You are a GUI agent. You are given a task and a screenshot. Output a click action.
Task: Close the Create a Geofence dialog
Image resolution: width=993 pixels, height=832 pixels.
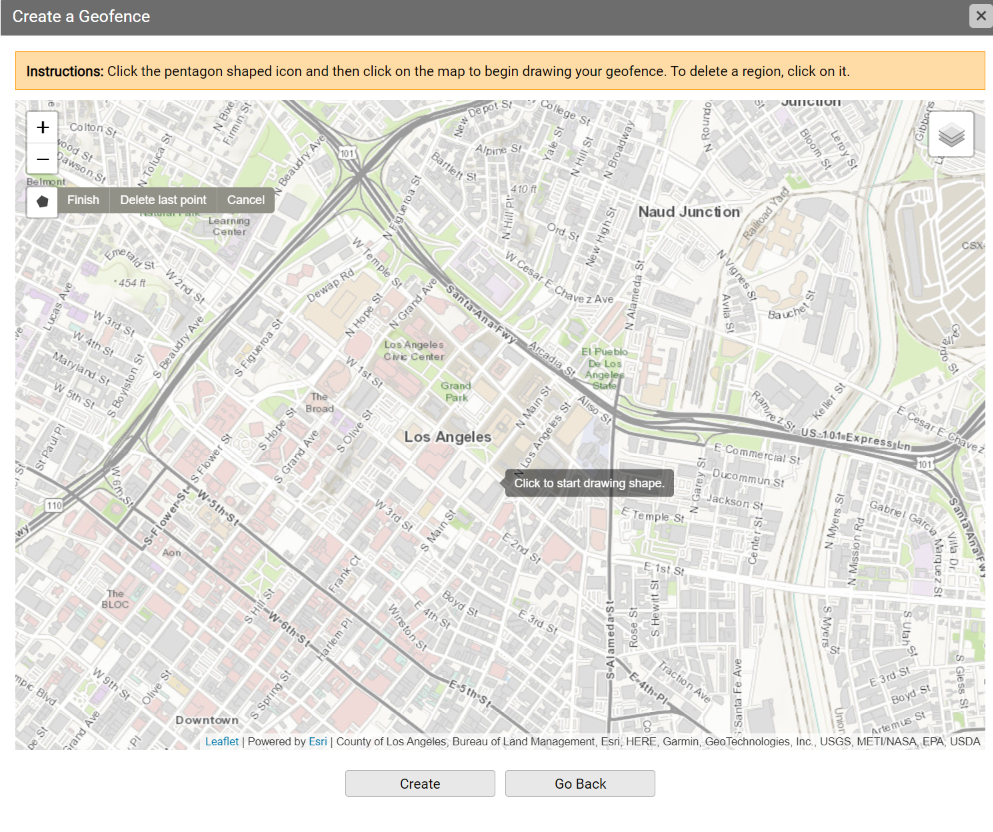(x=980, y=16)
